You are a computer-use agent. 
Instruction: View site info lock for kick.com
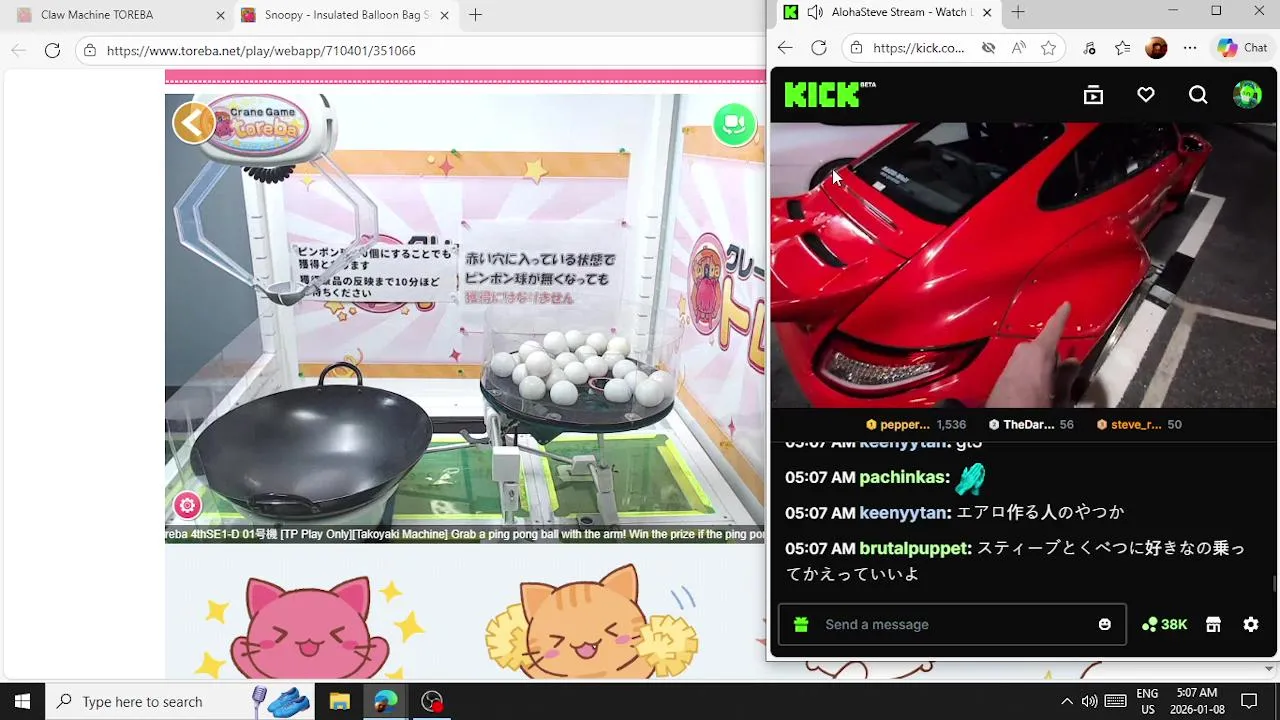pos(857,48)
